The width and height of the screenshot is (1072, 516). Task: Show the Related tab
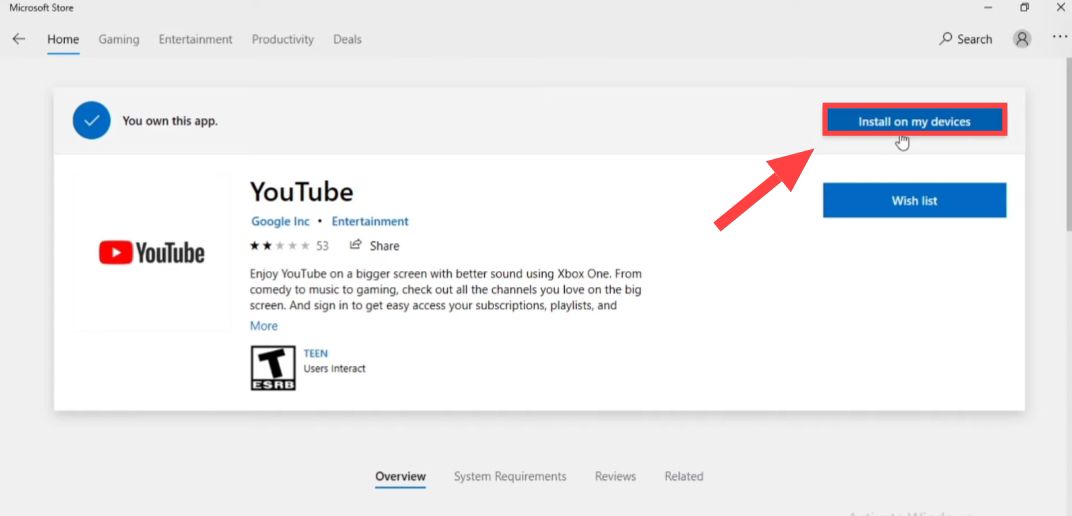684,476
